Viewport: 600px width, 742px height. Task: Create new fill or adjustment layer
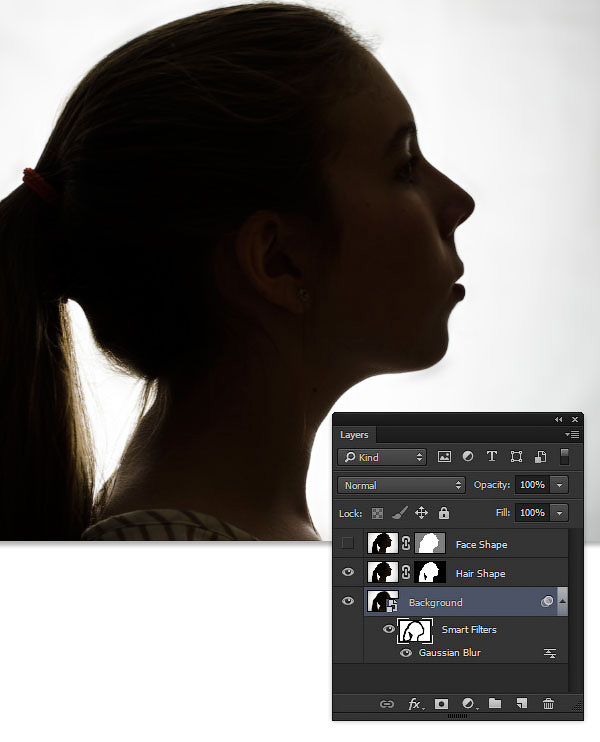(468, 704)
